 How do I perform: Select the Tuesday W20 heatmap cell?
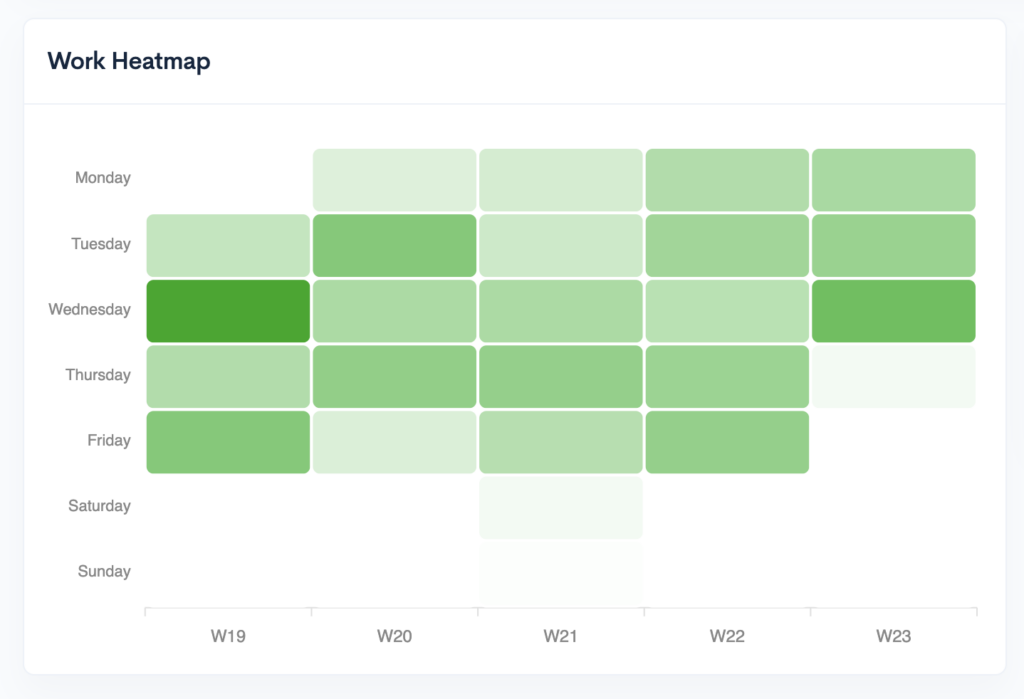click(394, 246)
